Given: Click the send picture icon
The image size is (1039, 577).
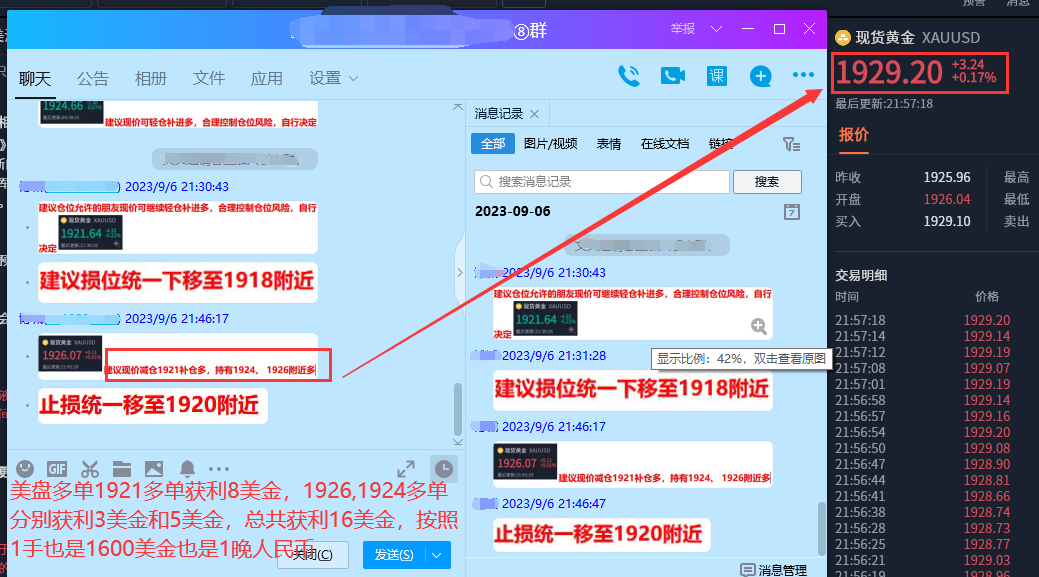Looking at the screenshot, I should [x=154, y=469].
